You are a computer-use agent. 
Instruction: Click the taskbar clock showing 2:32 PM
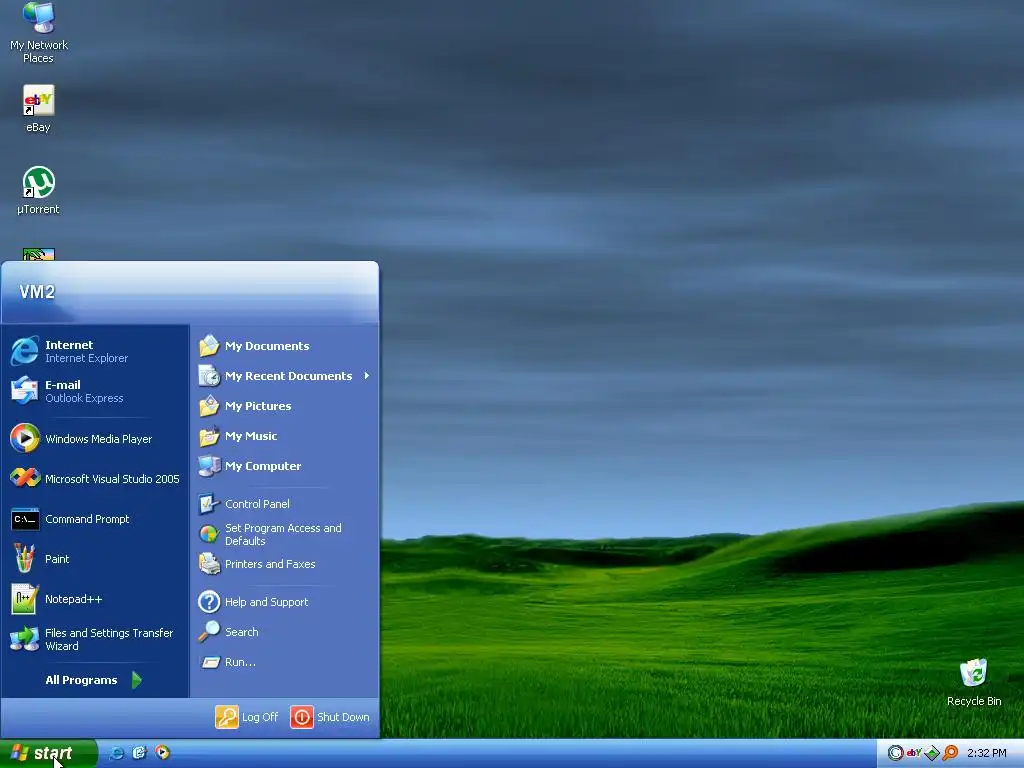[987, 753]
